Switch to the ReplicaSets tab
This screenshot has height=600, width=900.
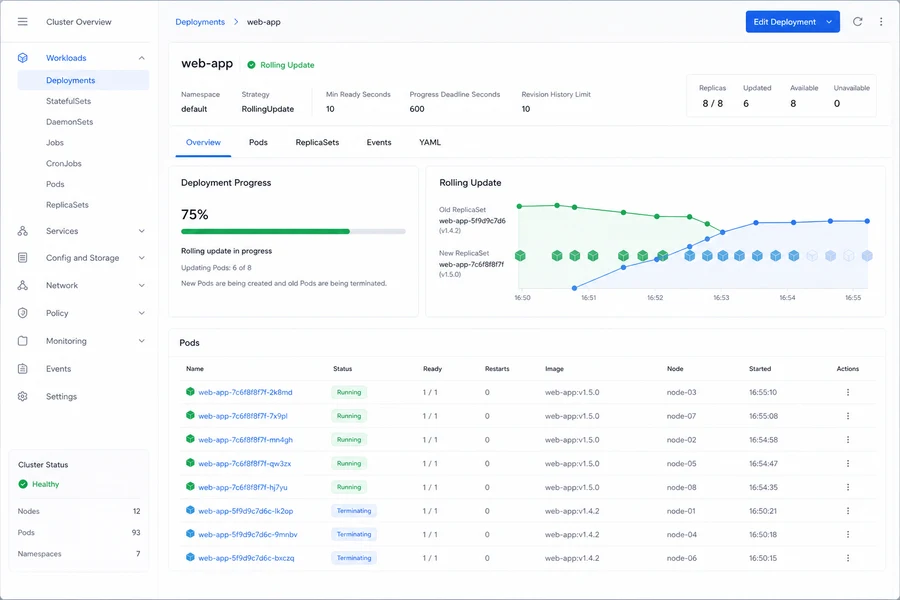tap(317, 142)
